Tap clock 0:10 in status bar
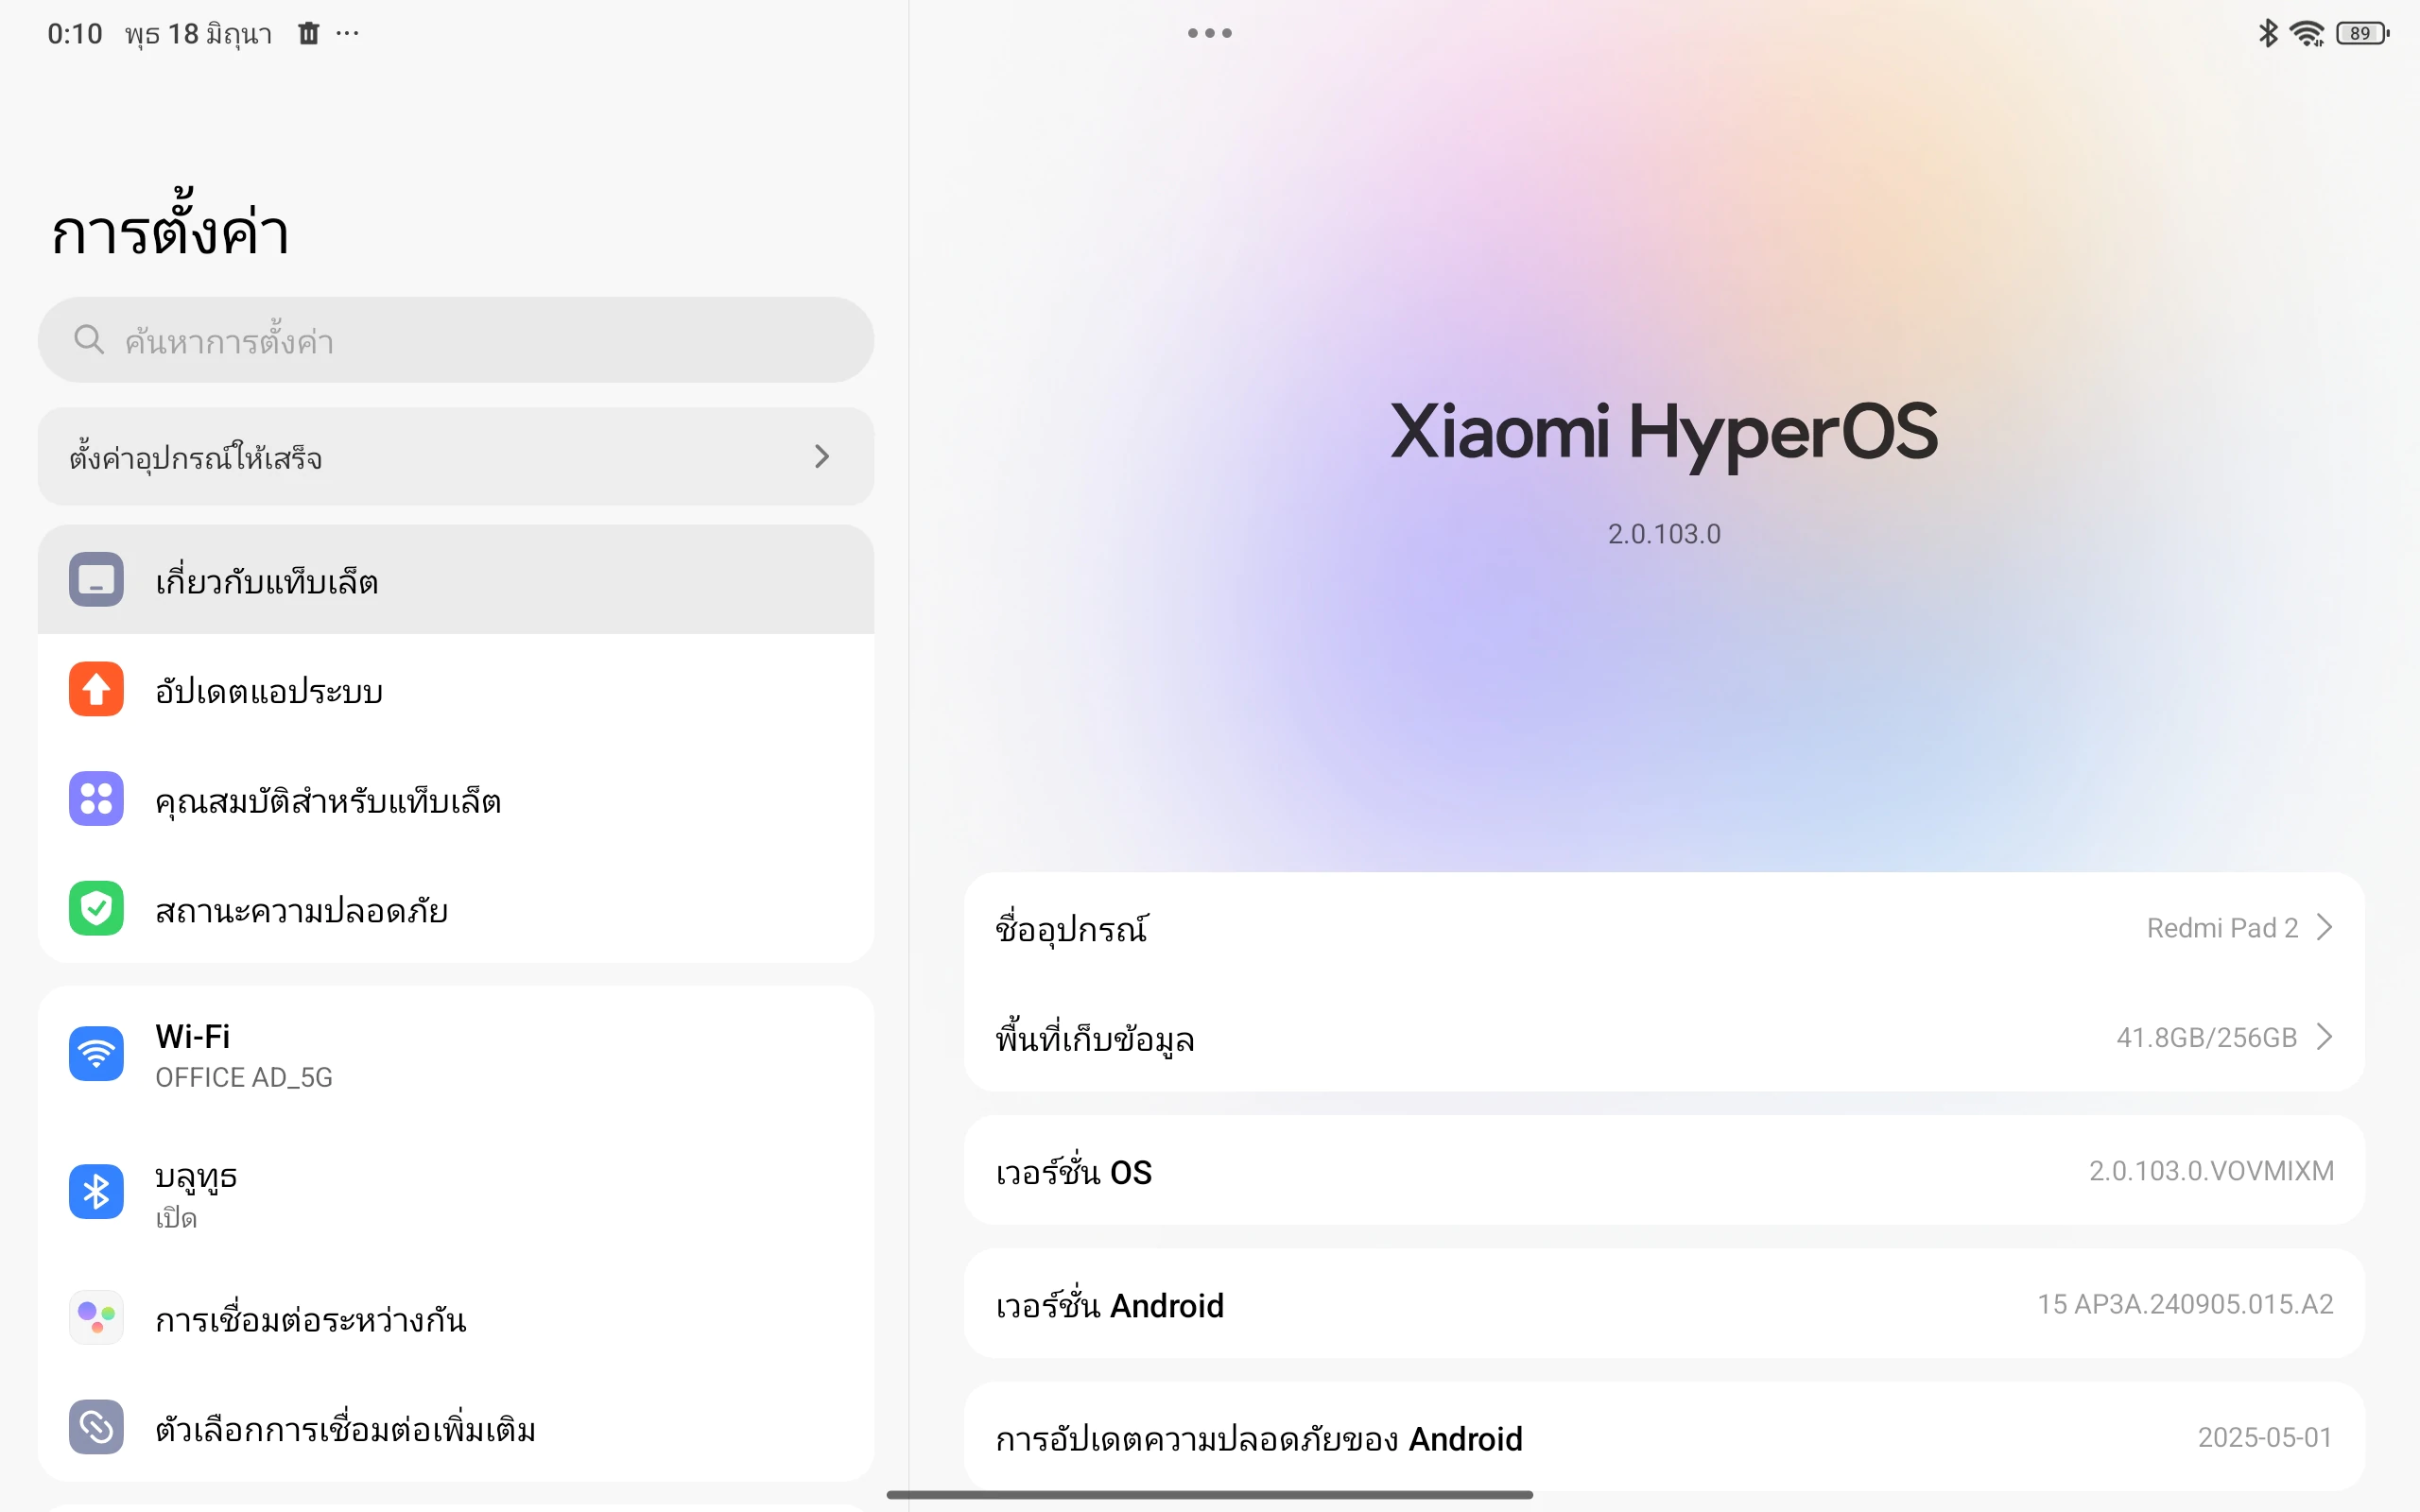2420x1512 pixels. pos(75,34)
